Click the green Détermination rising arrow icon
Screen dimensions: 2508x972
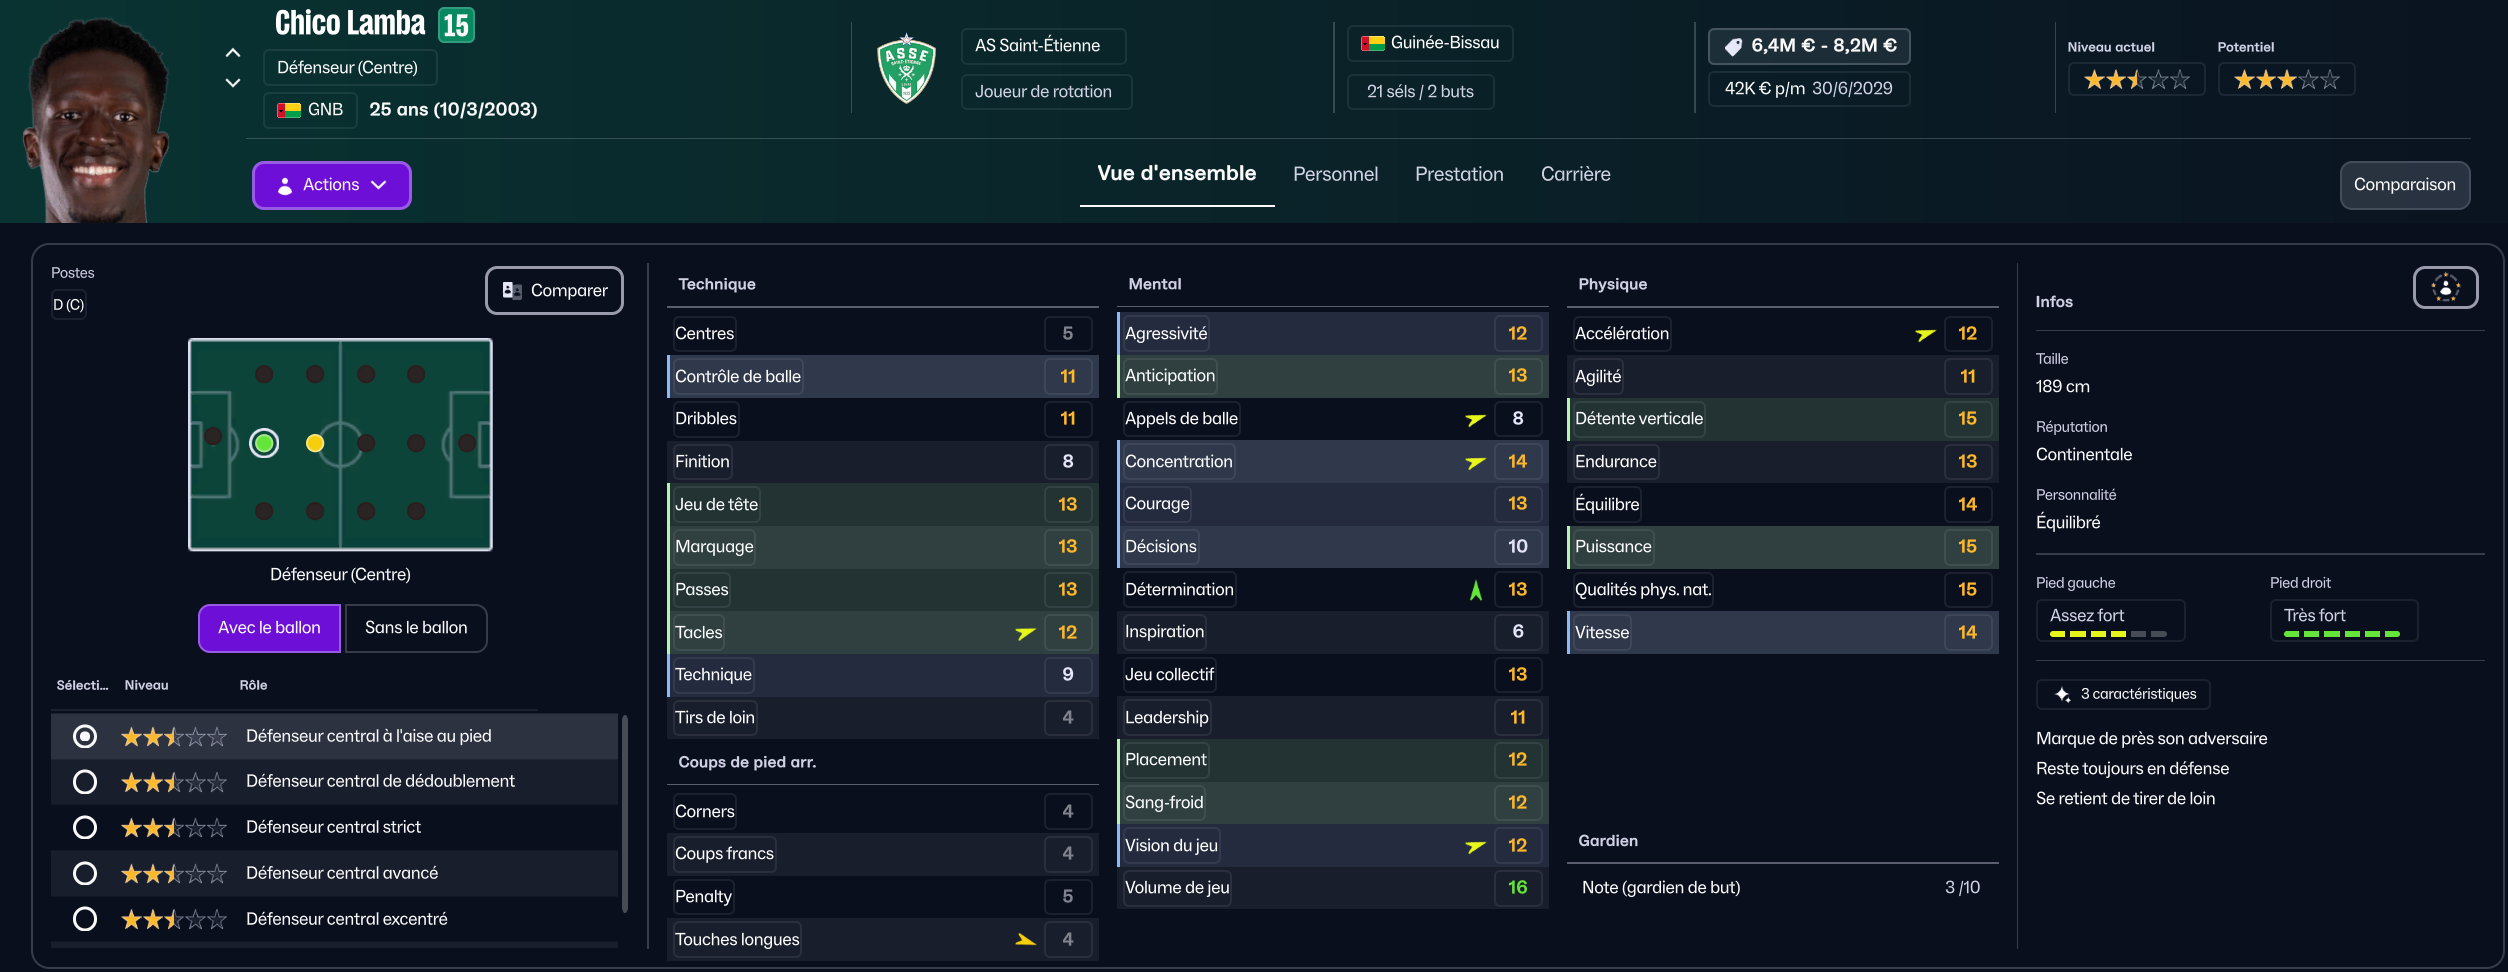point(1475,590)
